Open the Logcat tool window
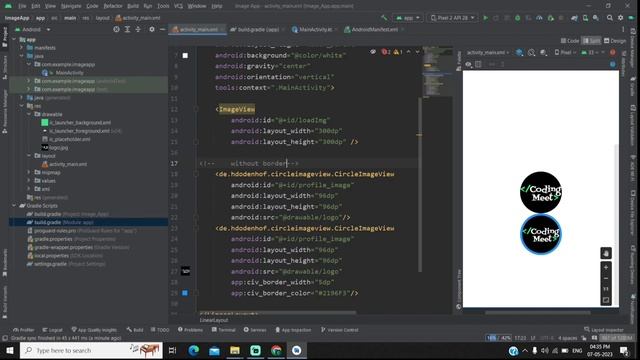The height and width of the screenshot is (360, 640). (52, 330)
